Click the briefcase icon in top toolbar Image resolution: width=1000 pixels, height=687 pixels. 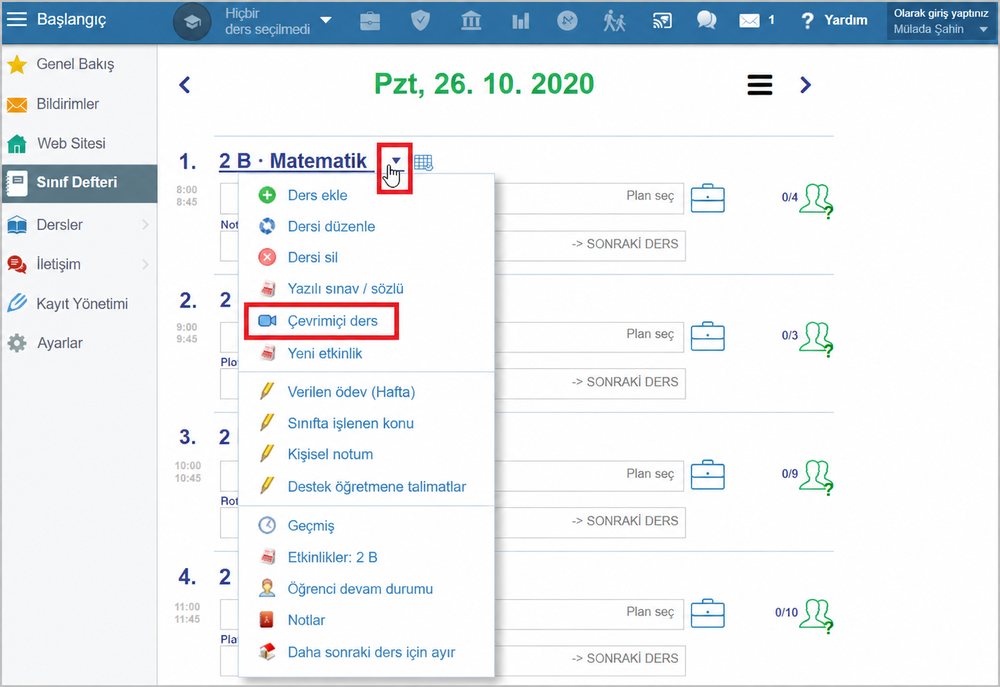pos(370,21)
